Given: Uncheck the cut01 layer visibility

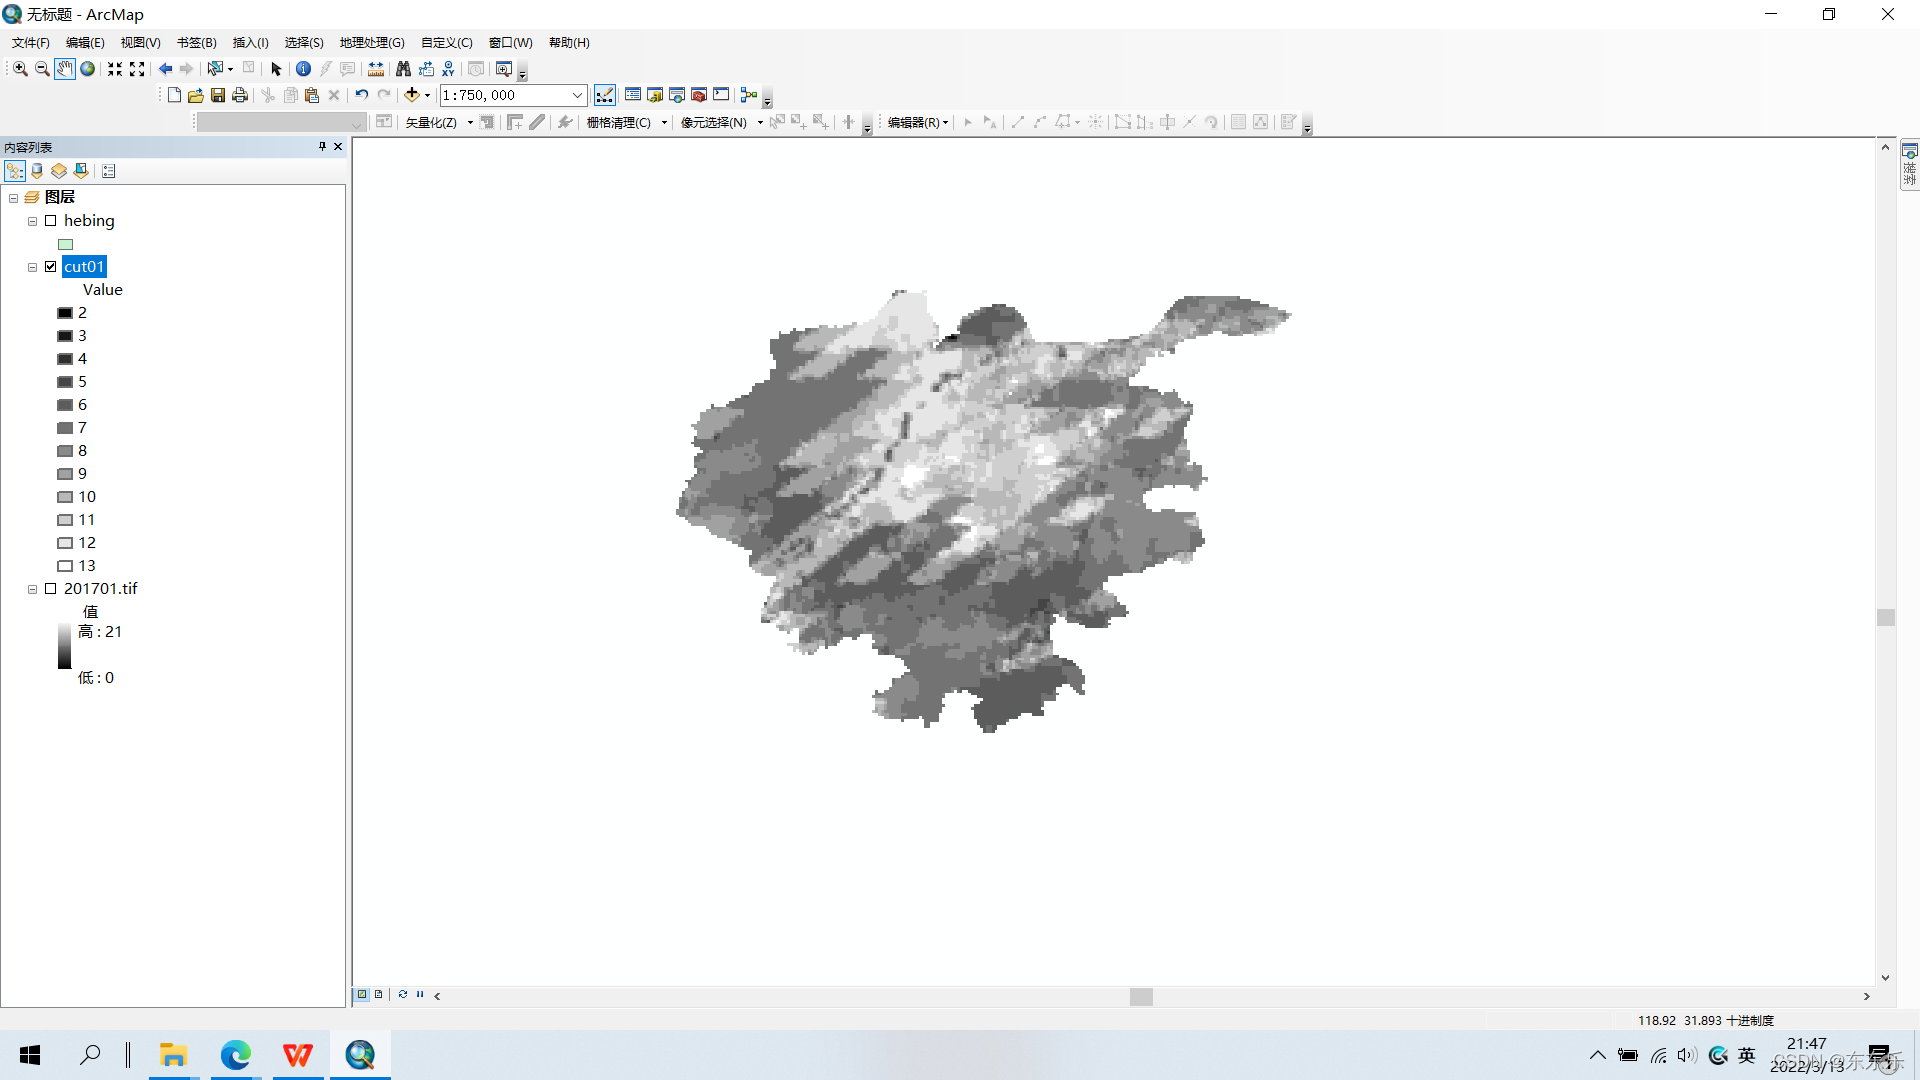Looking at the screenshot, I should click(51, 267).
